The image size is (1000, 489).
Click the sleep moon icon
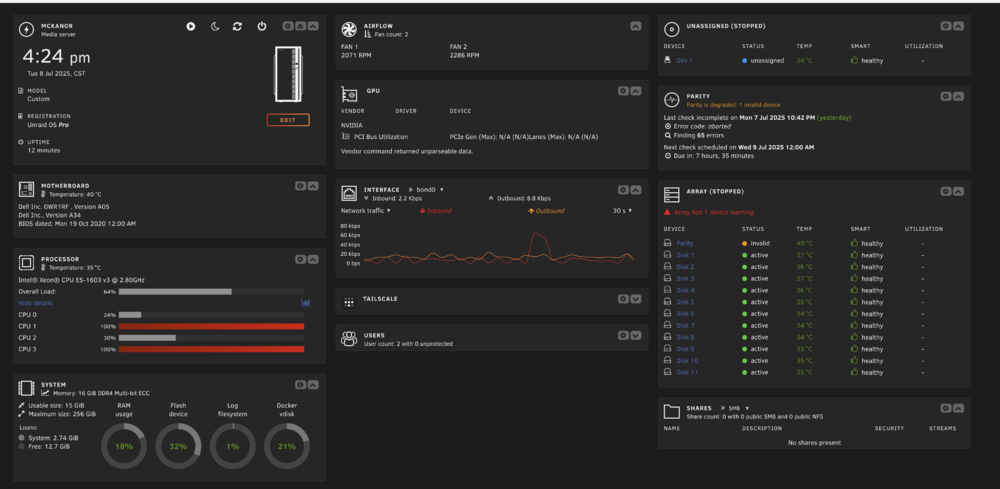click(x=216, y=26)
